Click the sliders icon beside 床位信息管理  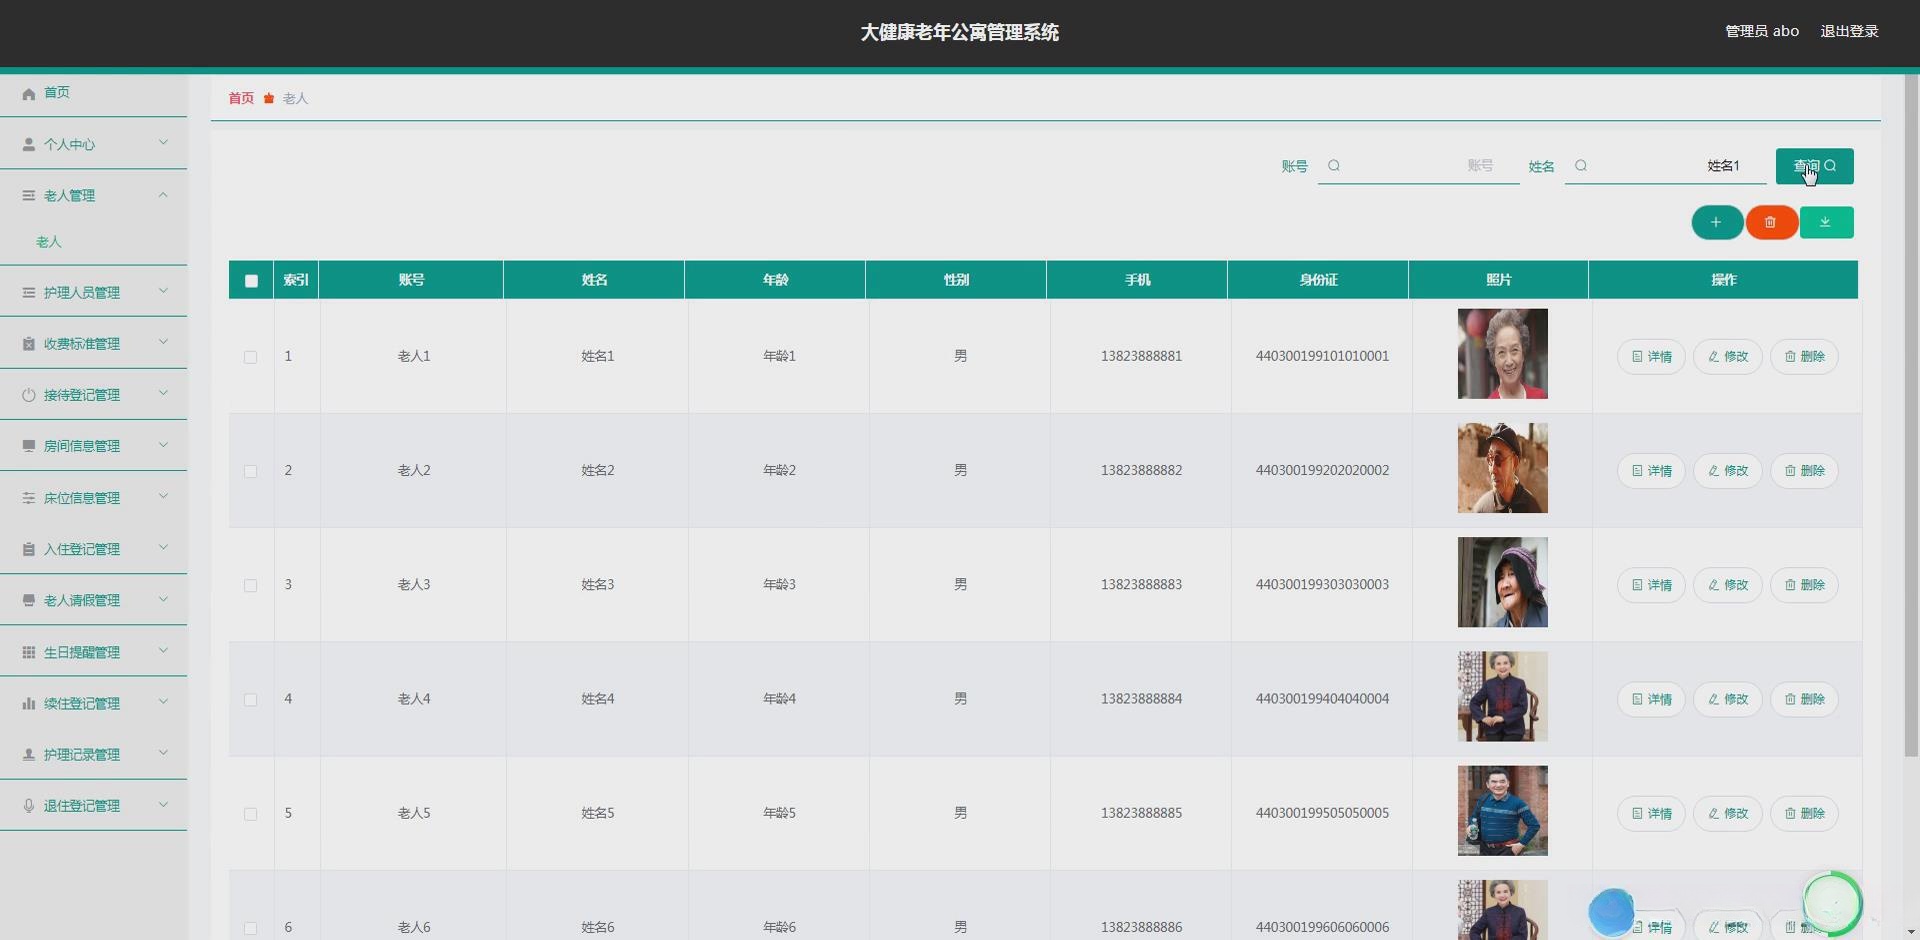[29, 498]
